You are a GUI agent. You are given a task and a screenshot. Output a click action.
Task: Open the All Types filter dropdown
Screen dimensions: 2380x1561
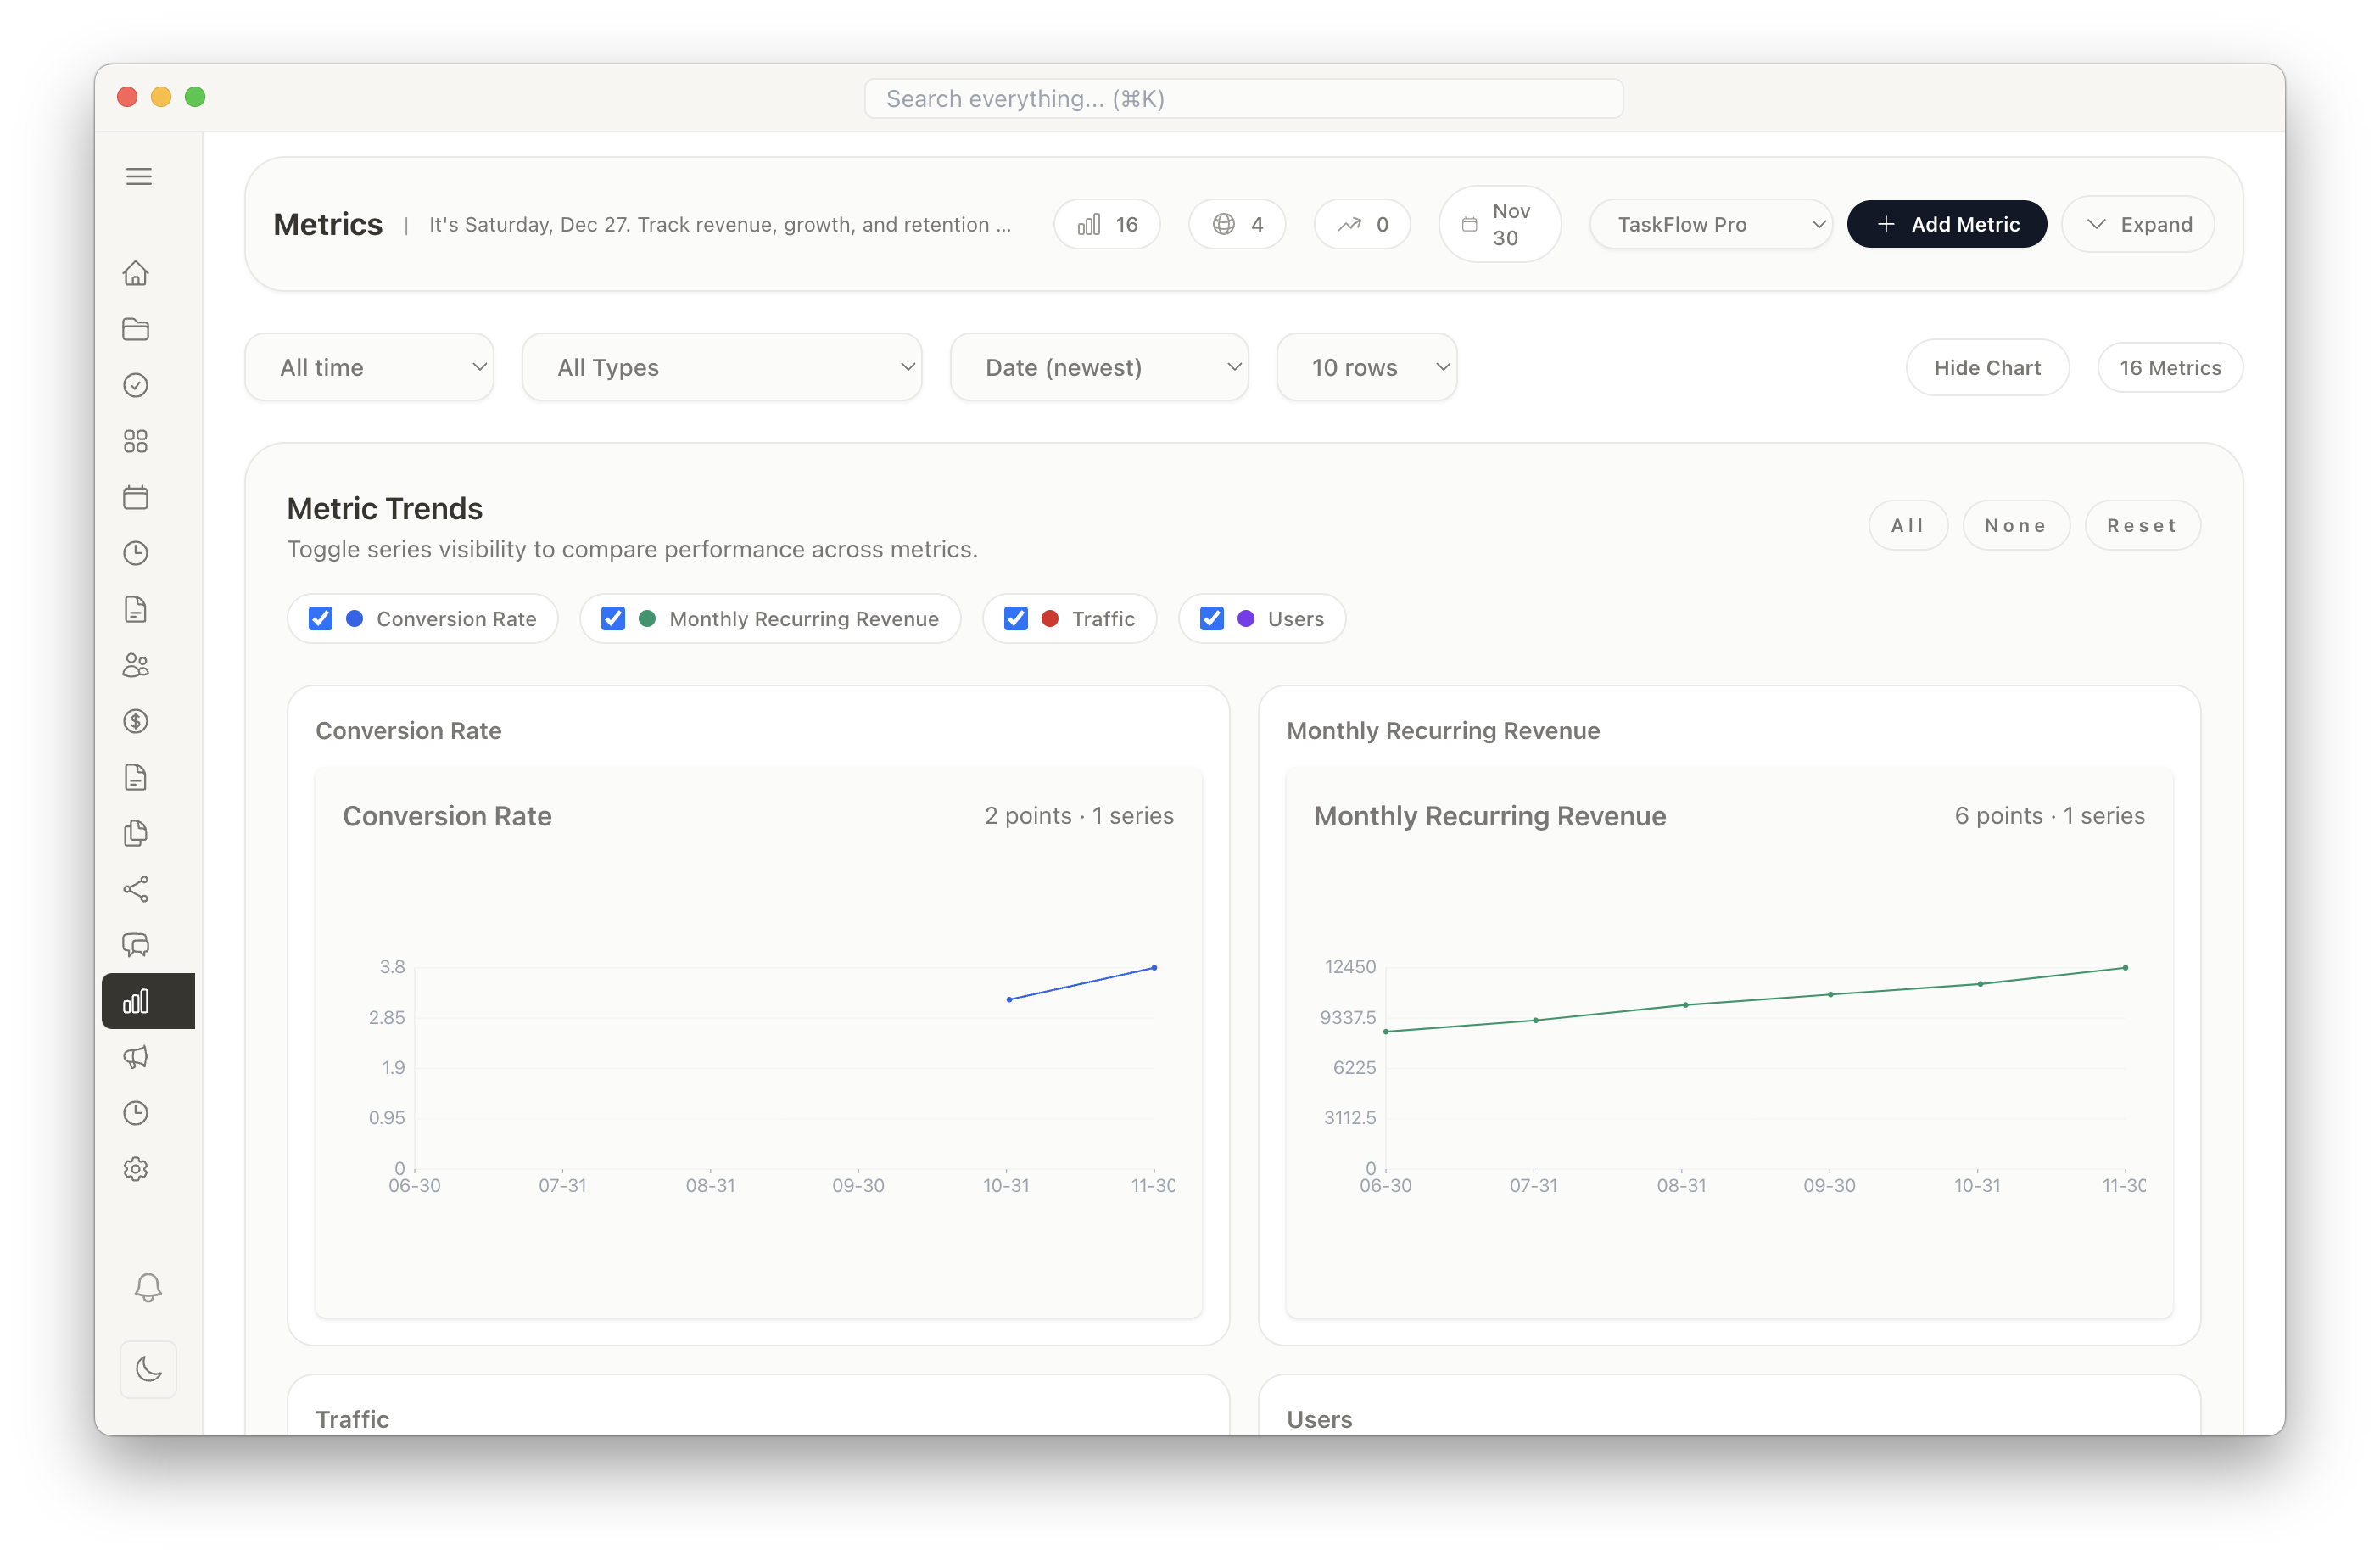pos(722,367)
